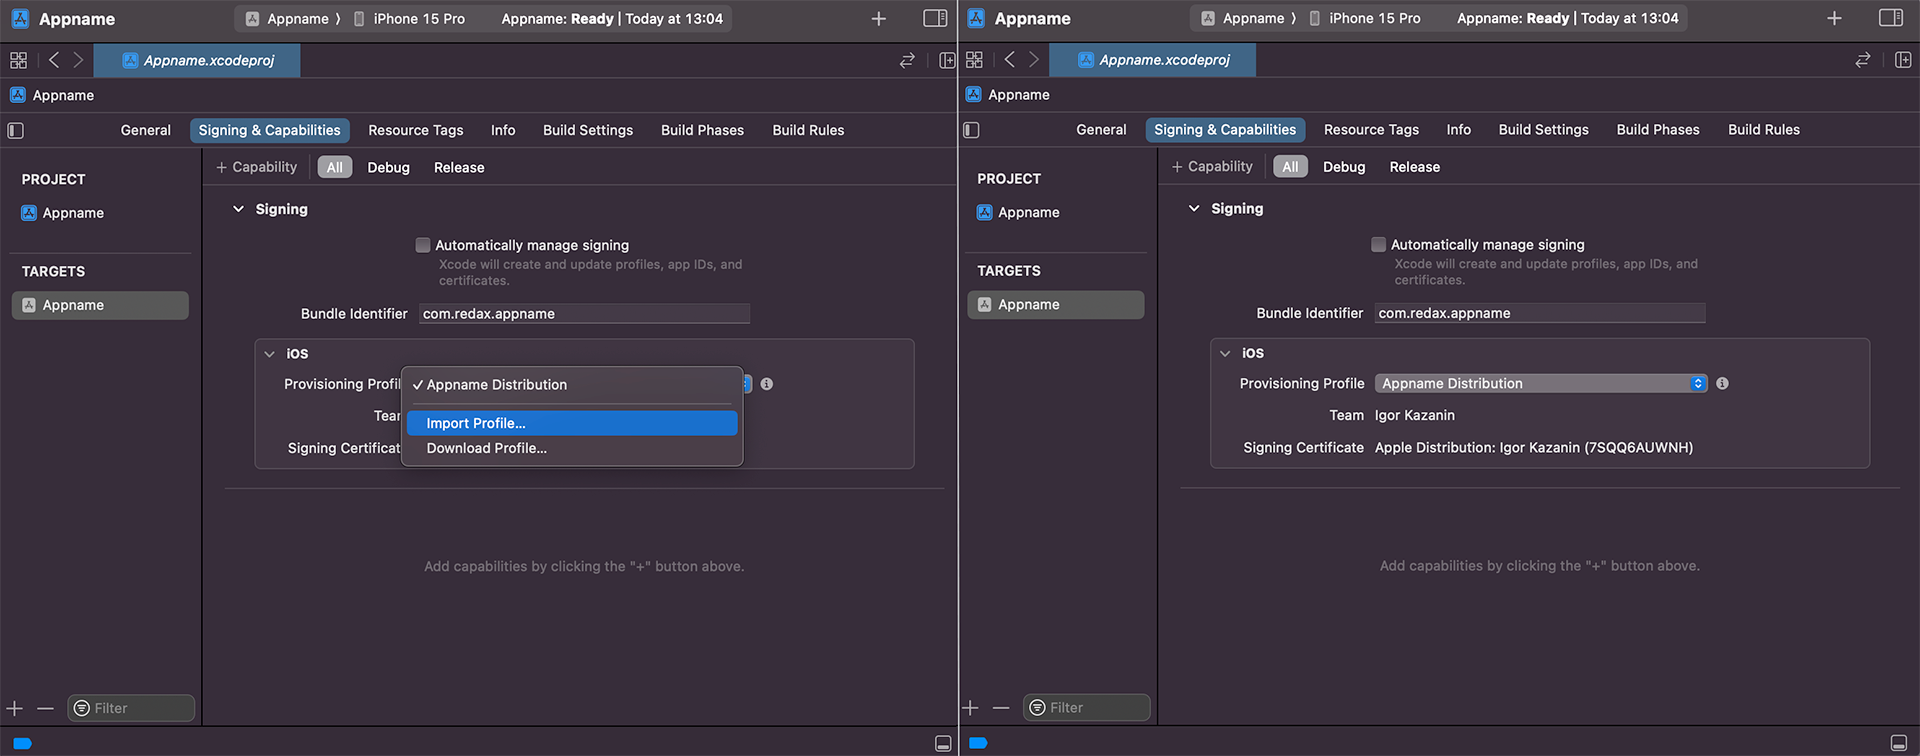Click the targets Filter field in left window
This screenshot has width=1920, height=756.
click(x=131, y=708)
